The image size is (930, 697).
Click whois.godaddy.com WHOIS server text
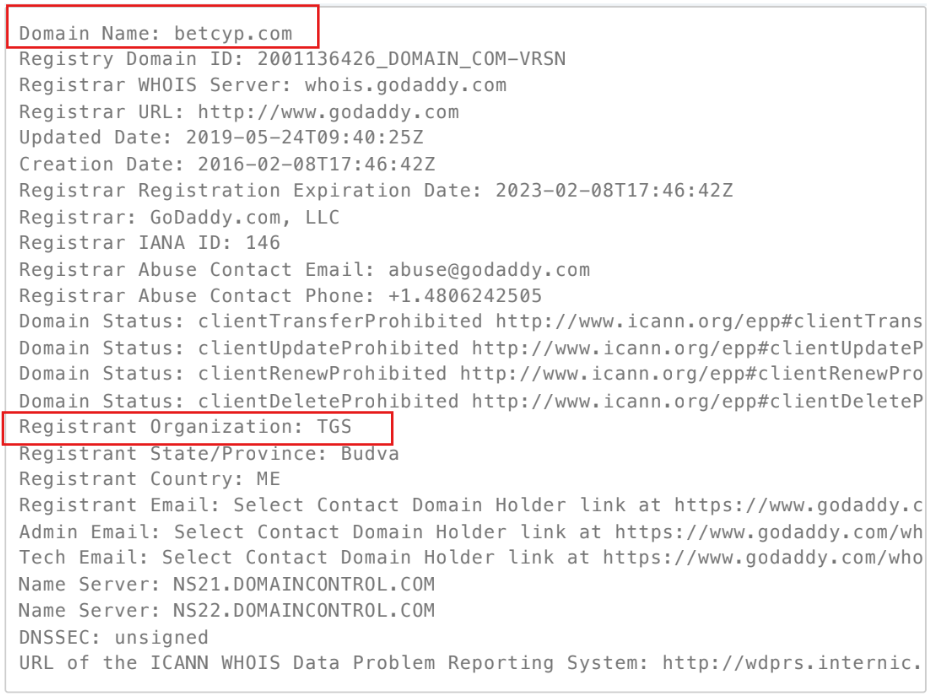click(x=406, y=85)
